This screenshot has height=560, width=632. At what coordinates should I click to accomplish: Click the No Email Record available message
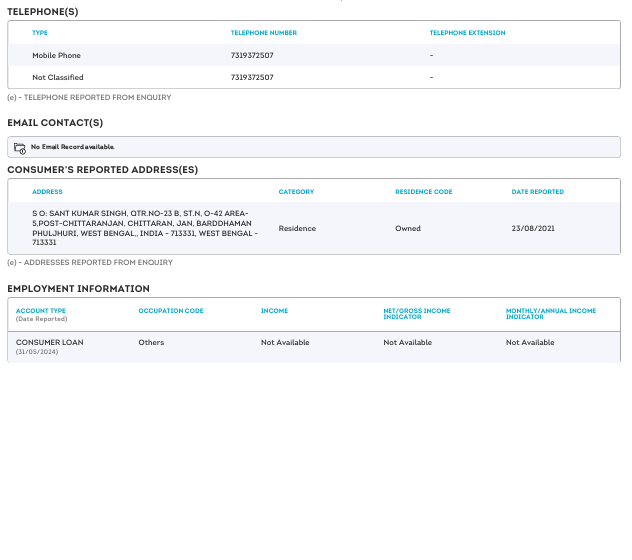click(x=72, y=147)
